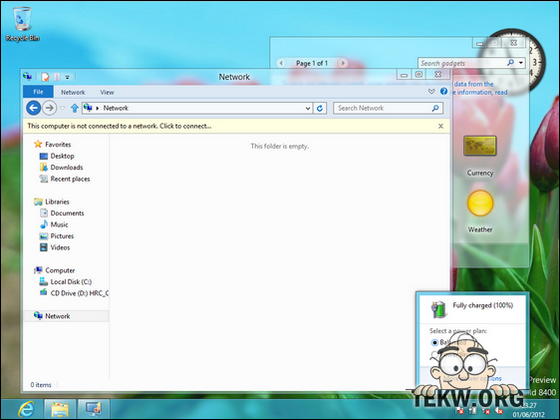The height and width of the screenshot is (420, 560).
Task: Launch Internet Explorer from the taskbar
Action: [26, 409]
